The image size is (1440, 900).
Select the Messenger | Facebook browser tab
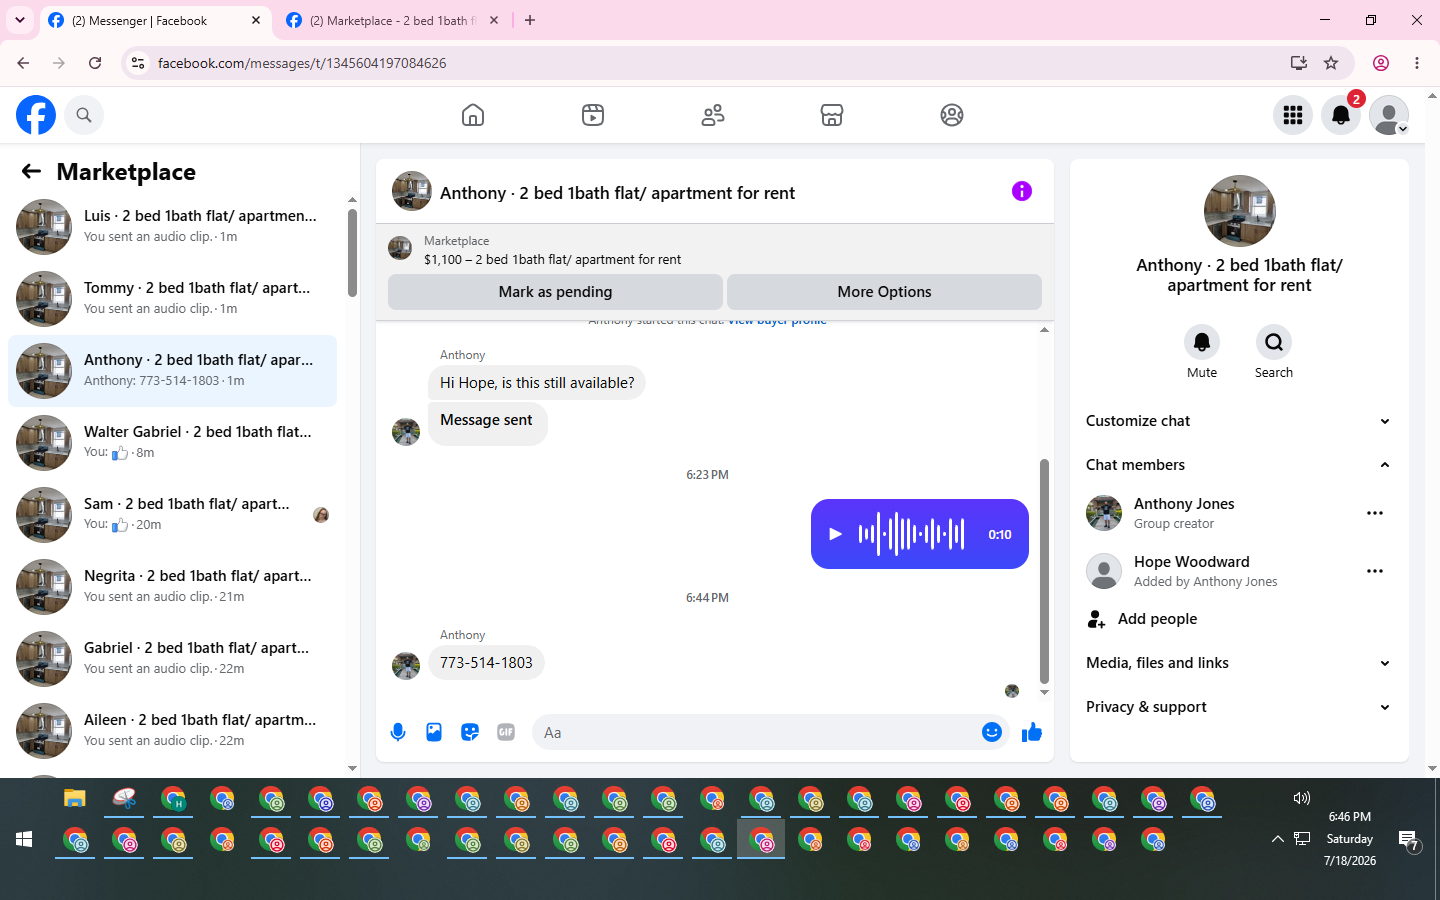pyautogui.click(x=155, y=20)
